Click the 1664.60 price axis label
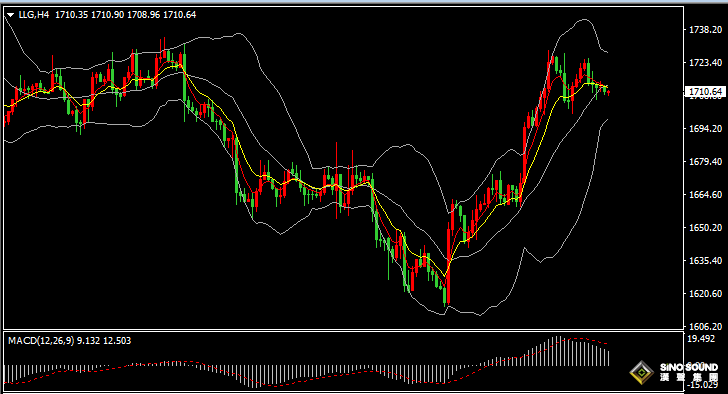The height and width of the screenshot is (394, 728). (705, 194)
